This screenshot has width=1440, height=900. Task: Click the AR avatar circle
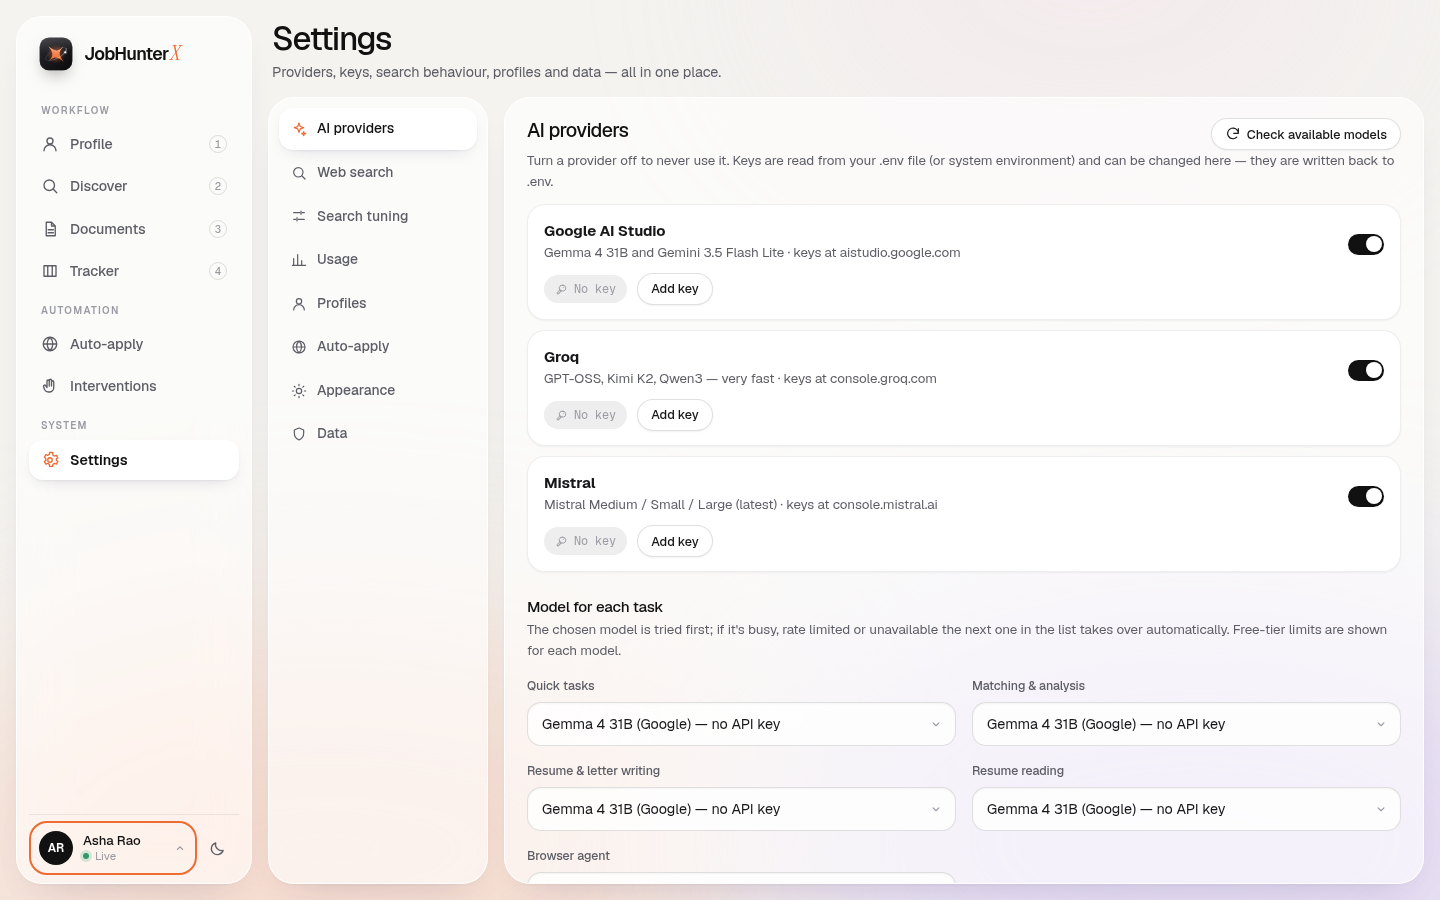coord(56,848)
